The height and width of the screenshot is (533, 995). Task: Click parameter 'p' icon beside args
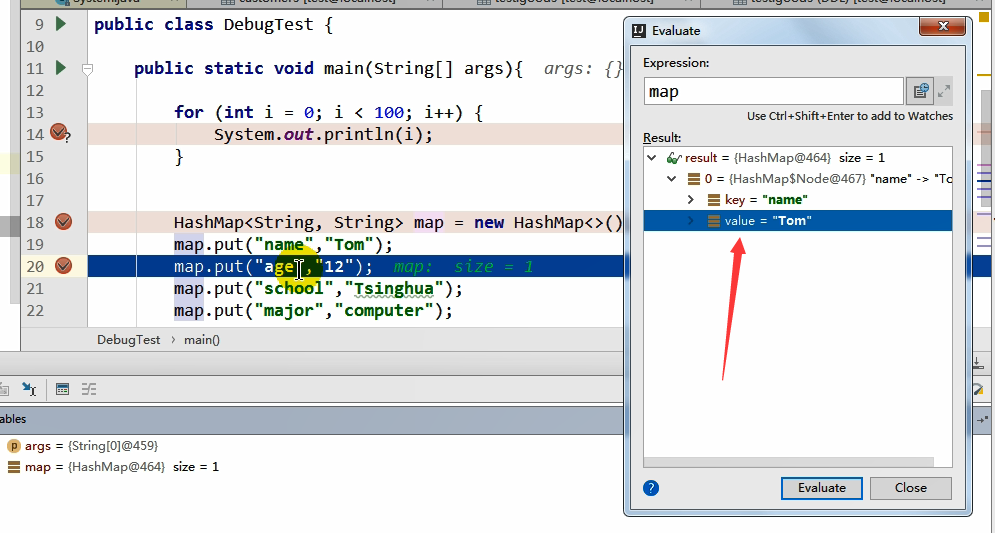click(x=13, y=446)
